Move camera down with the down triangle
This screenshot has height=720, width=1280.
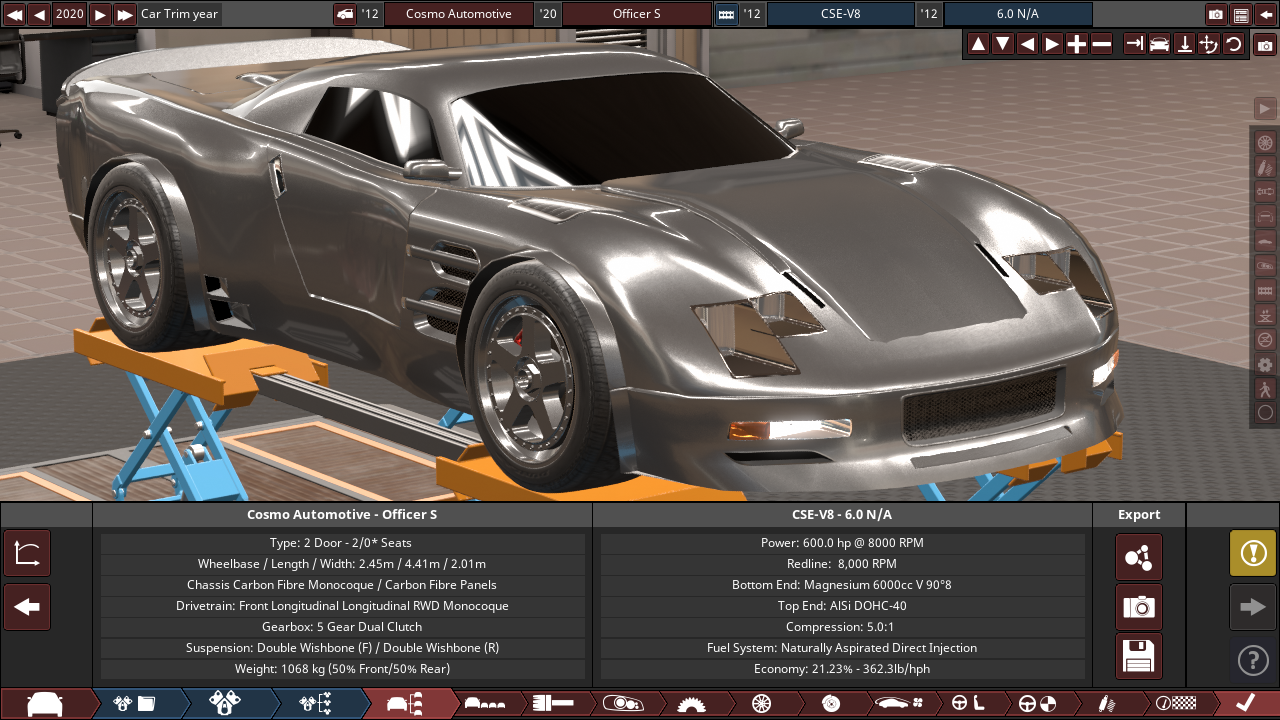(x=1003, y=44)
